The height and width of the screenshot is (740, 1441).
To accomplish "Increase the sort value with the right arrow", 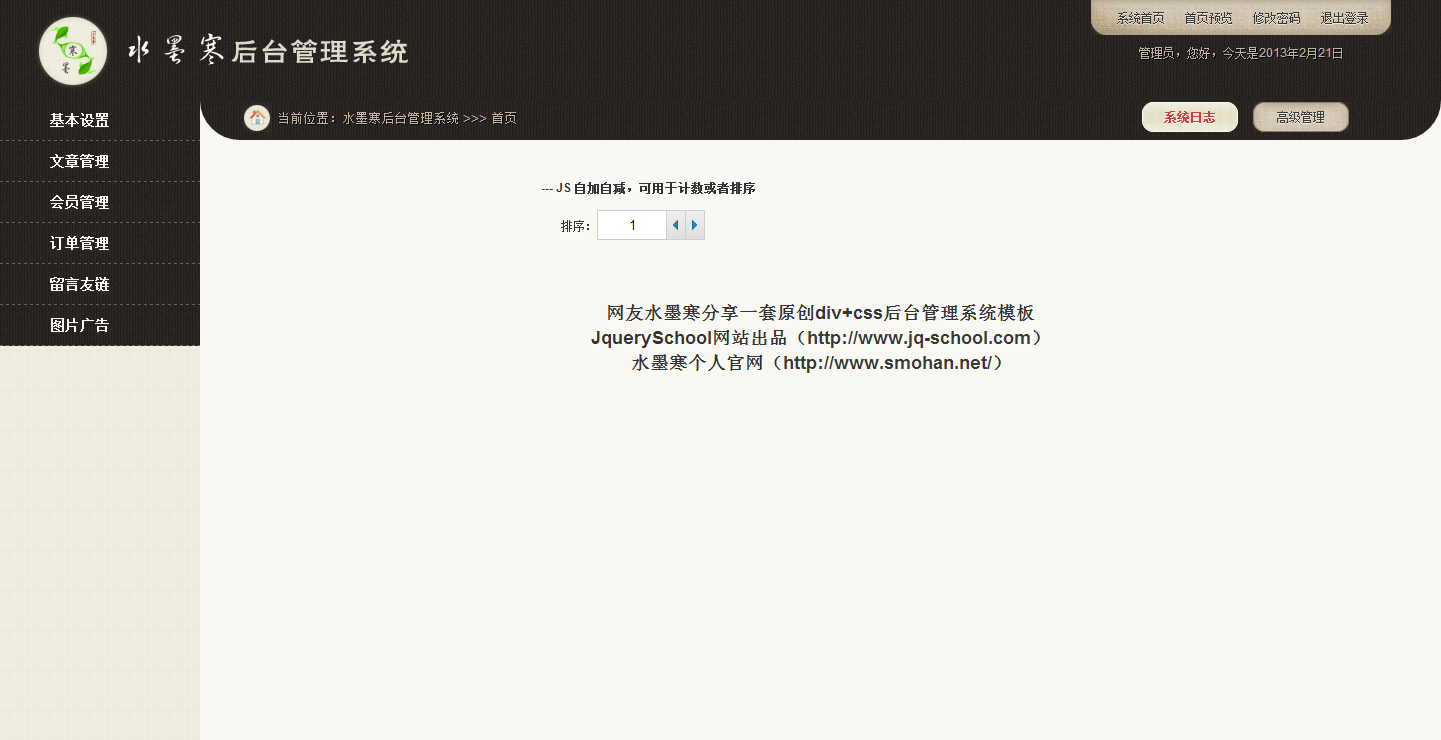I will coord(695,225).
